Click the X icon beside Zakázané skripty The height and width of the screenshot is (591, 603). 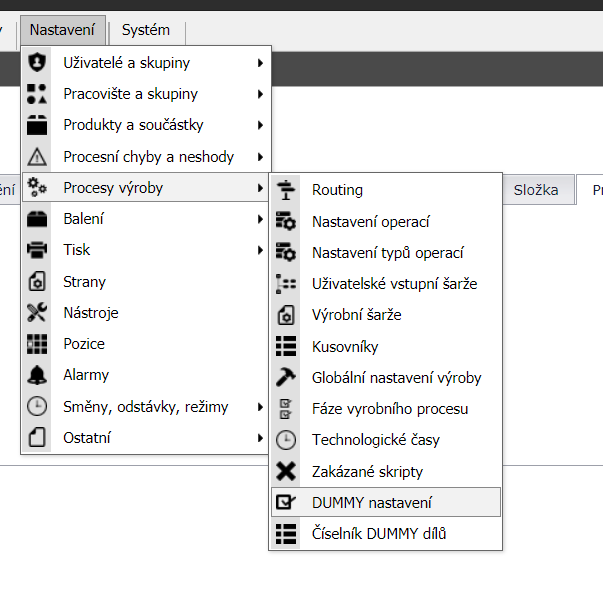(286, 471)
